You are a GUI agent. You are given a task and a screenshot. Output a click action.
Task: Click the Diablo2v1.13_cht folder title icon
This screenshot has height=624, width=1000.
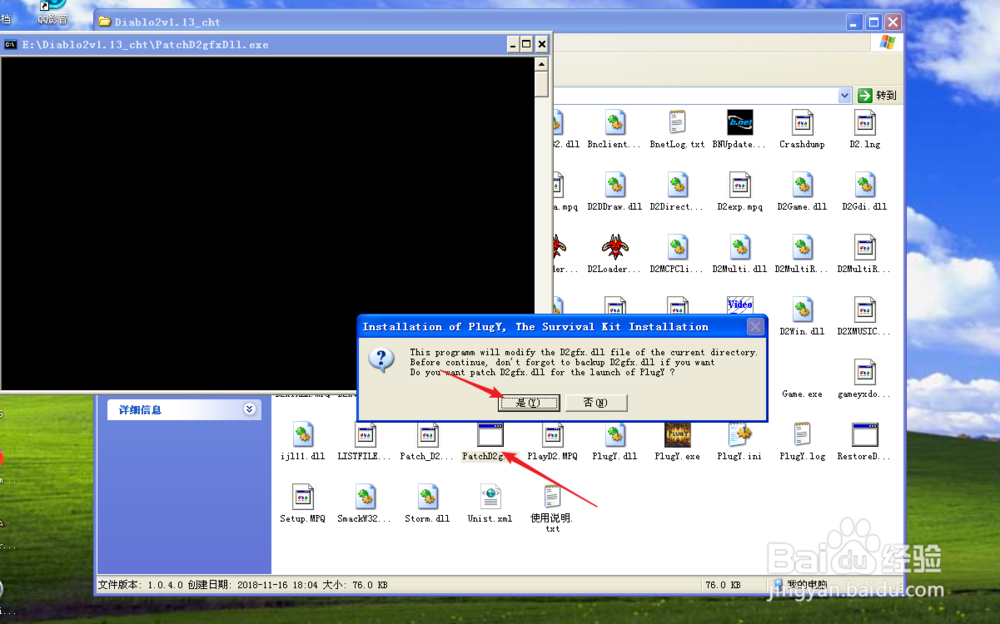coord(105,22)
